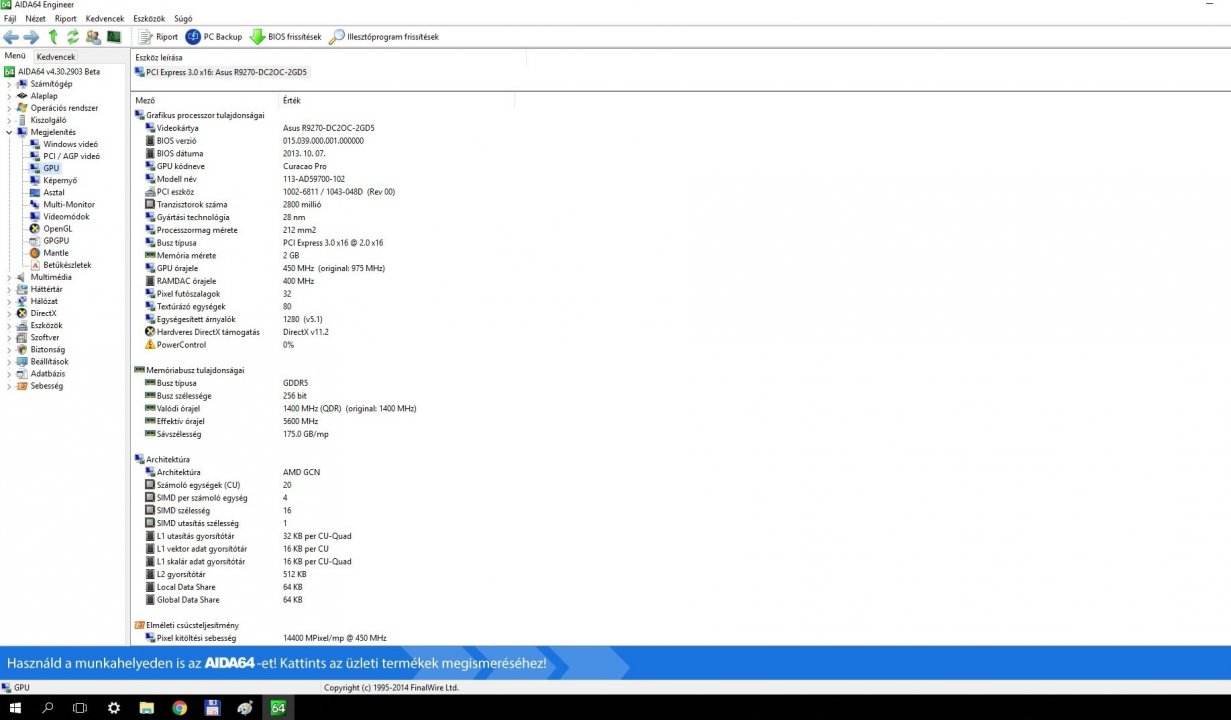Screen dimensions: 1231x720
Task: Open the user management toolbar icon
Action: 93,37
